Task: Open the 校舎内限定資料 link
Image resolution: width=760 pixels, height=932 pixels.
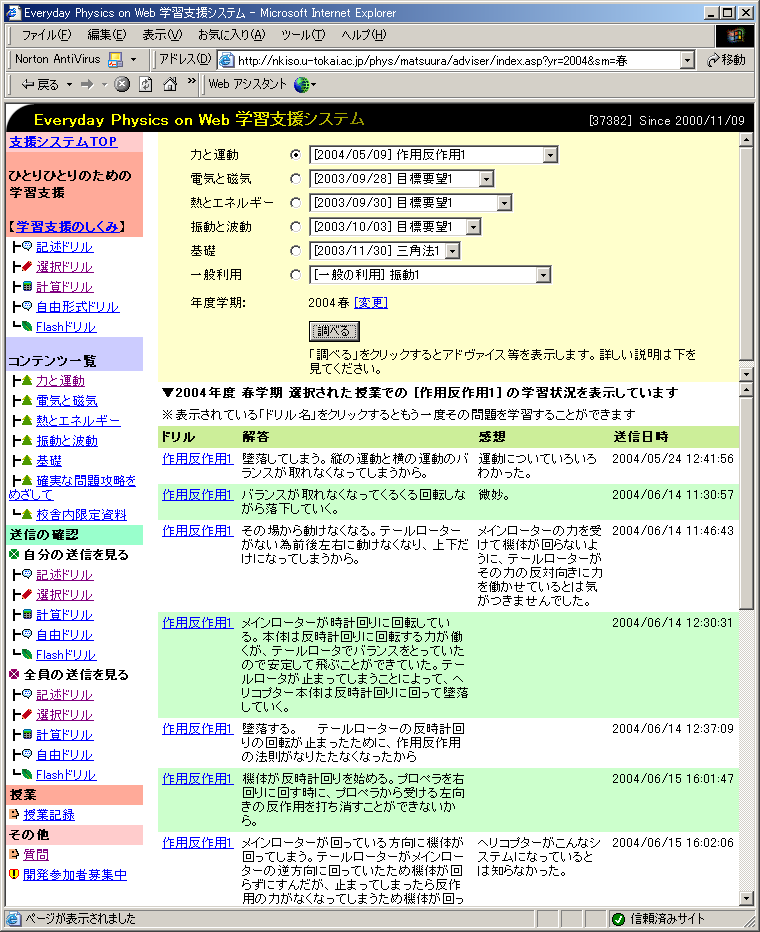Action: pos(81,515)
